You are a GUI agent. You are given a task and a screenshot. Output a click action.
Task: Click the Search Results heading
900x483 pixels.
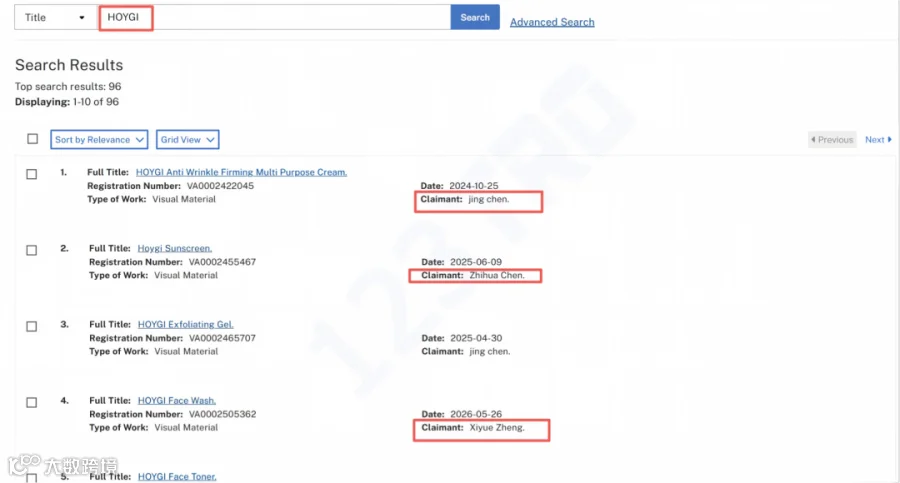(x=69, y=65)
